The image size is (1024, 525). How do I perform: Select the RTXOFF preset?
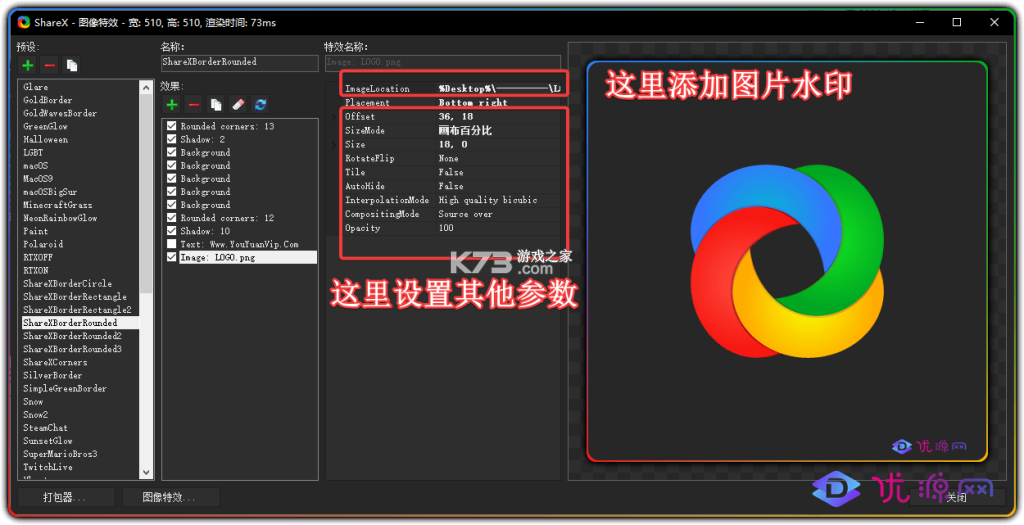click(38, 257)
